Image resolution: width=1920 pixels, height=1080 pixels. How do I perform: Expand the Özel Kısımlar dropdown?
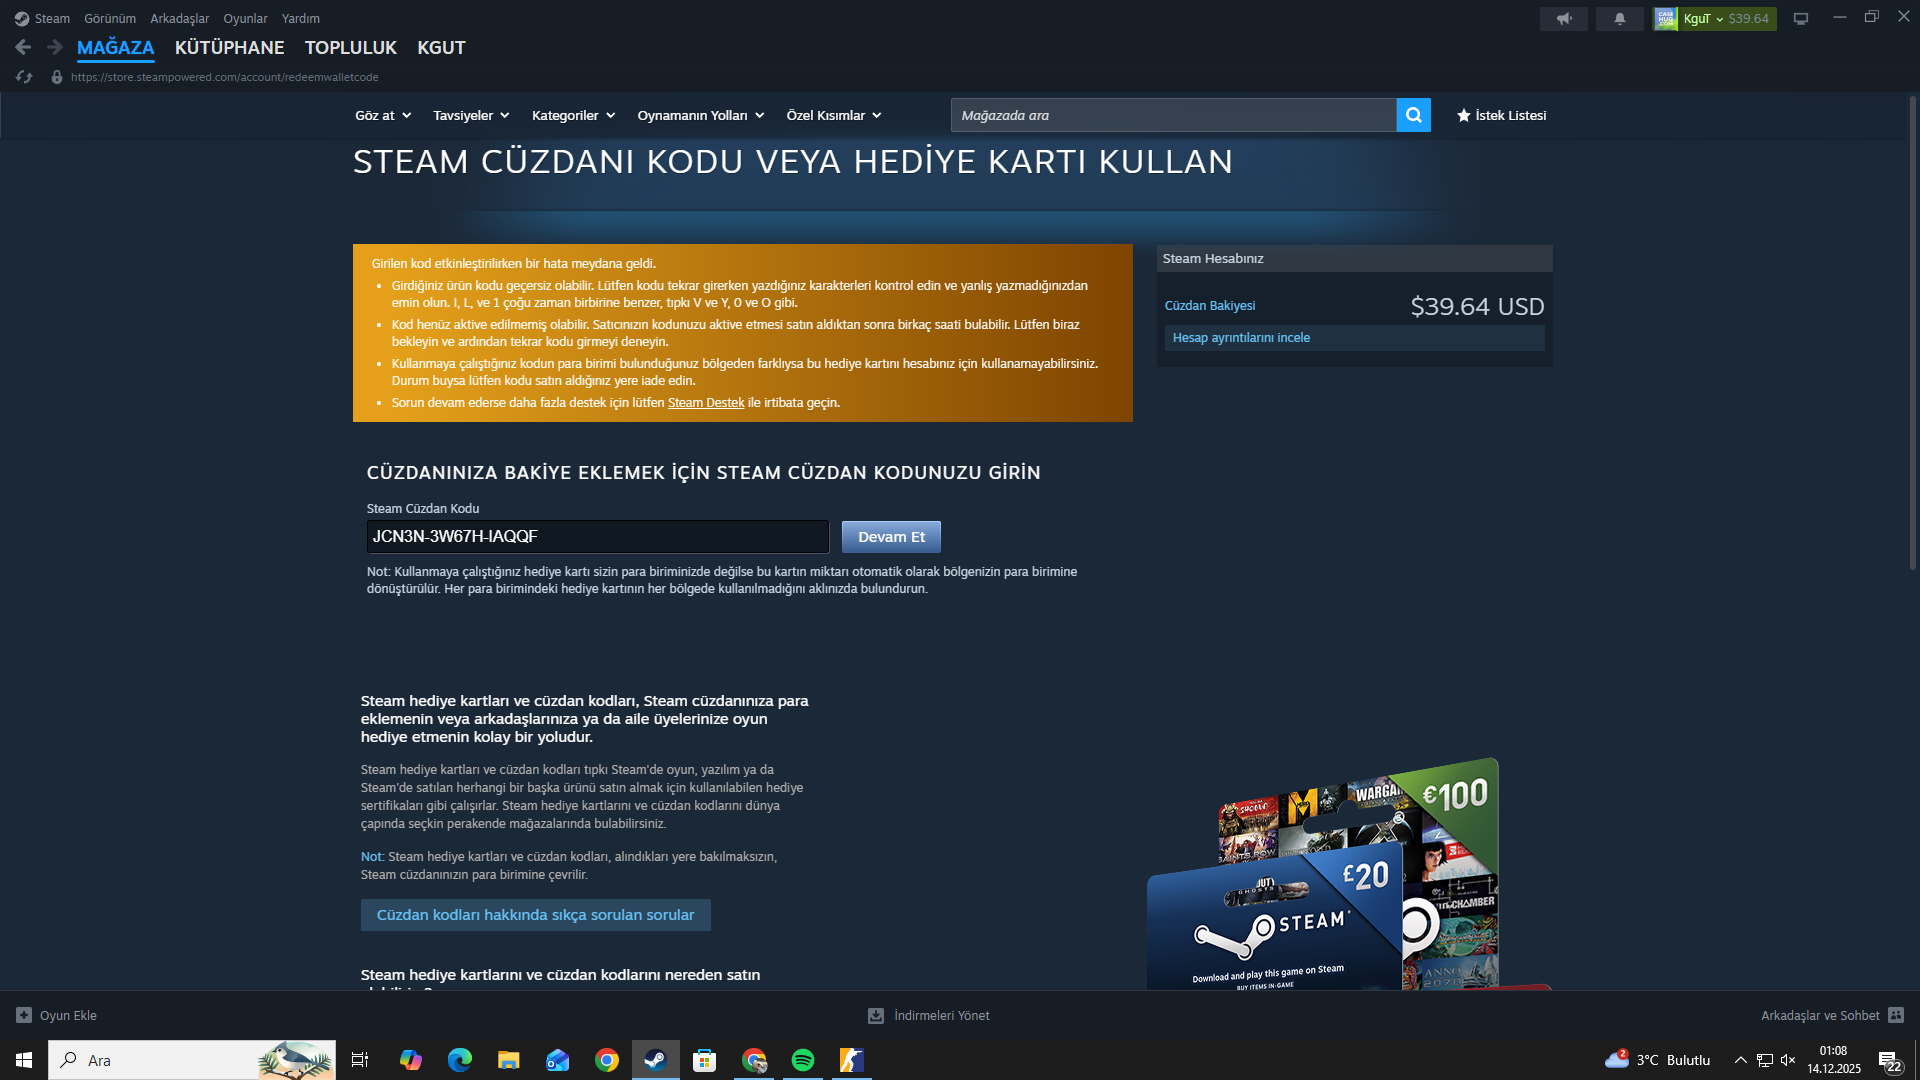pyautogui.click(x=834, y=115)
